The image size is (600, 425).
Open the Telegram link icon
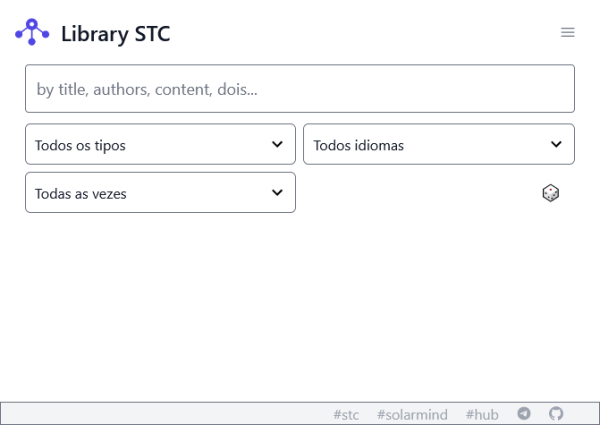(x=524, y=414)
